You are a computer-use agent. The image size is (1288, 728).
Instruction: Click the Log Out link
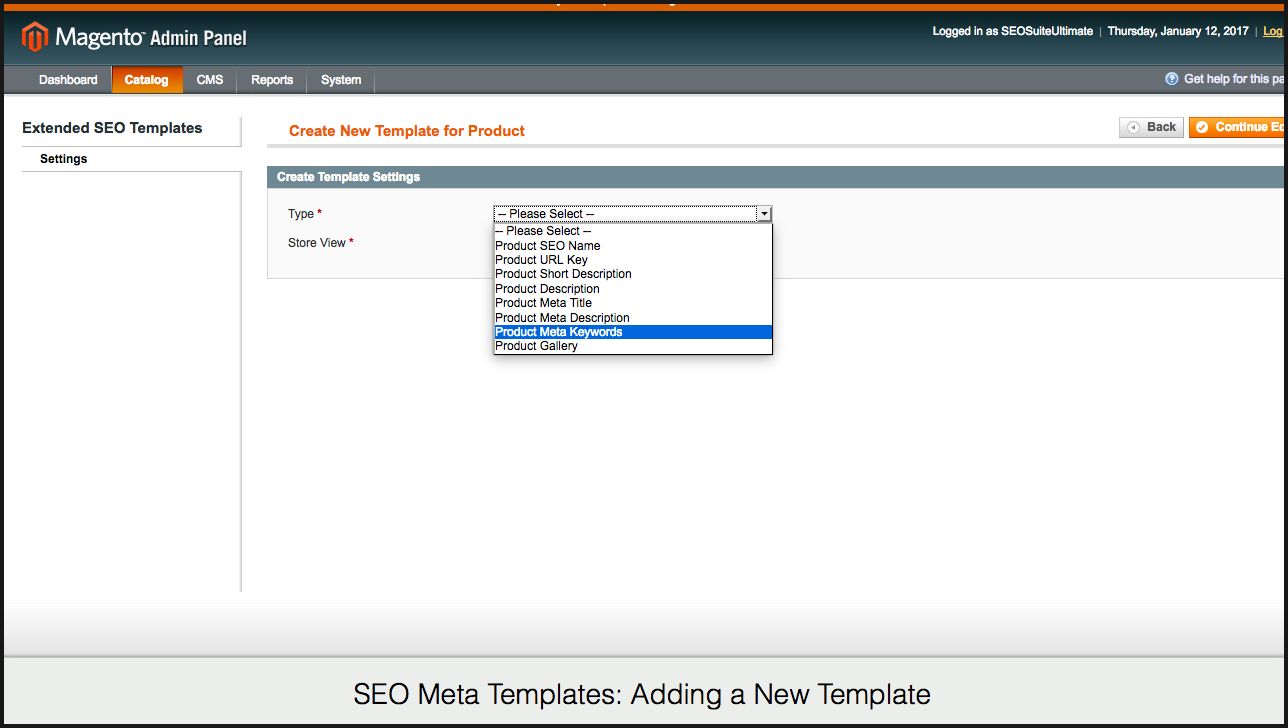(1272, 31)
